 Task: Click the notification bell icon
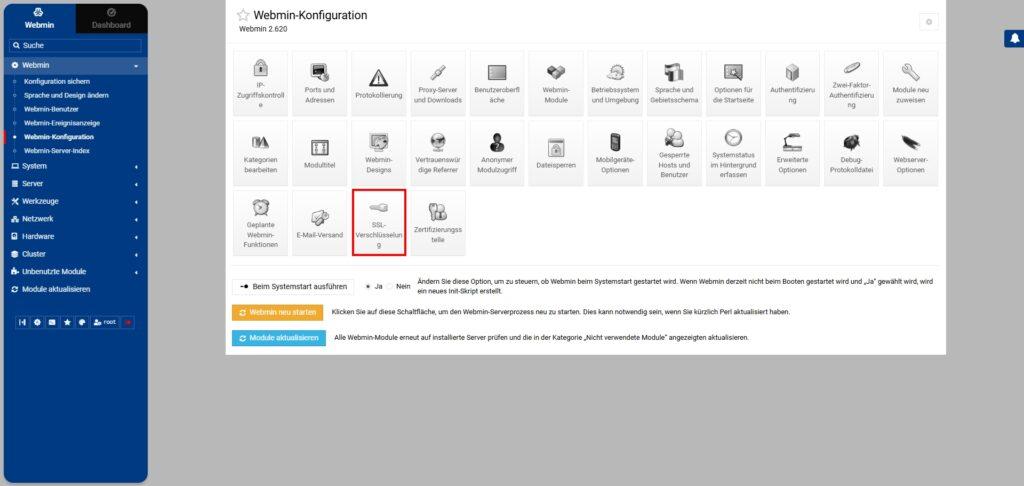pyautogui.click(x=1014, y=39)
